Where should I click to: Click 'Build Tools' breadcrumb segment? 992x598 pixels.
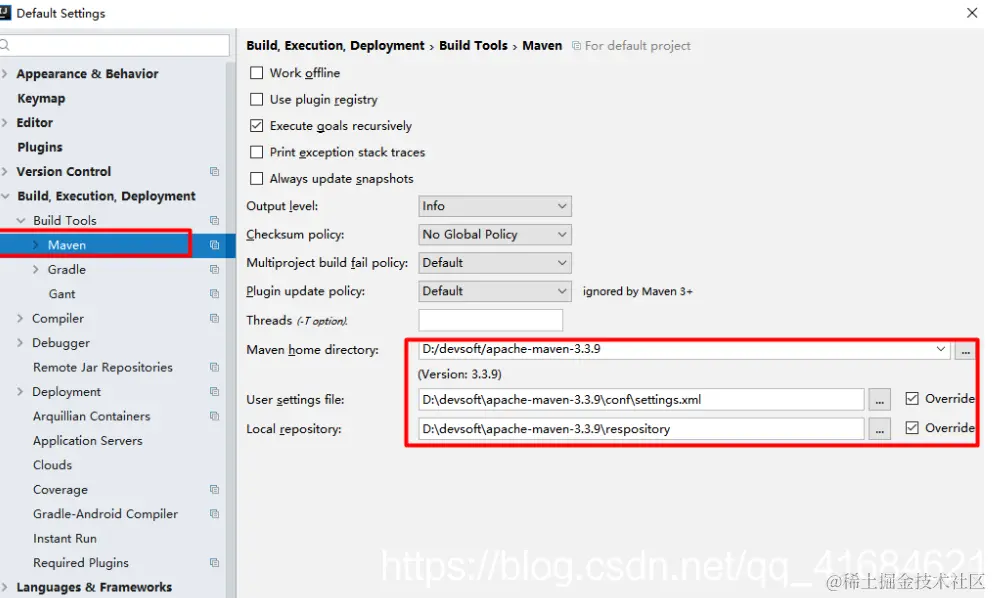click(x=473, y=46)
